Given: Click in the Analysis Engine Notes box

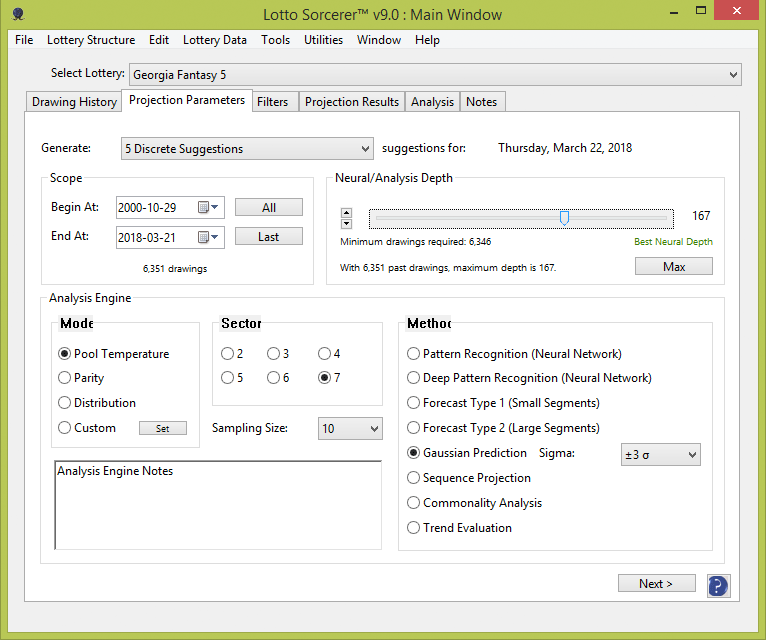Looking at the screenshot, I should (218, 505).
